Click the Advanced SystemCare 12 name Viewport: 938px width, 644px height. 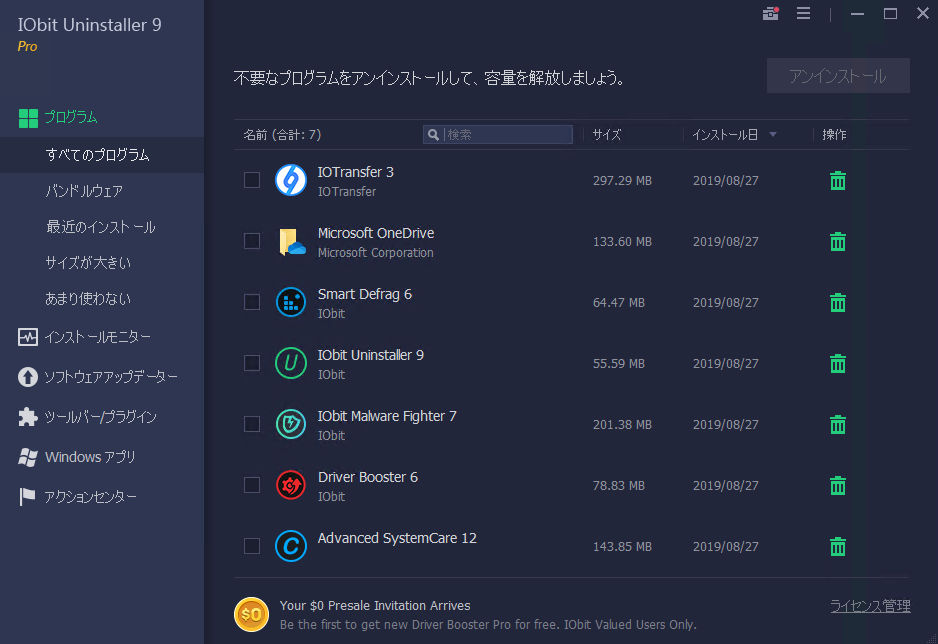tap(397, 538)
